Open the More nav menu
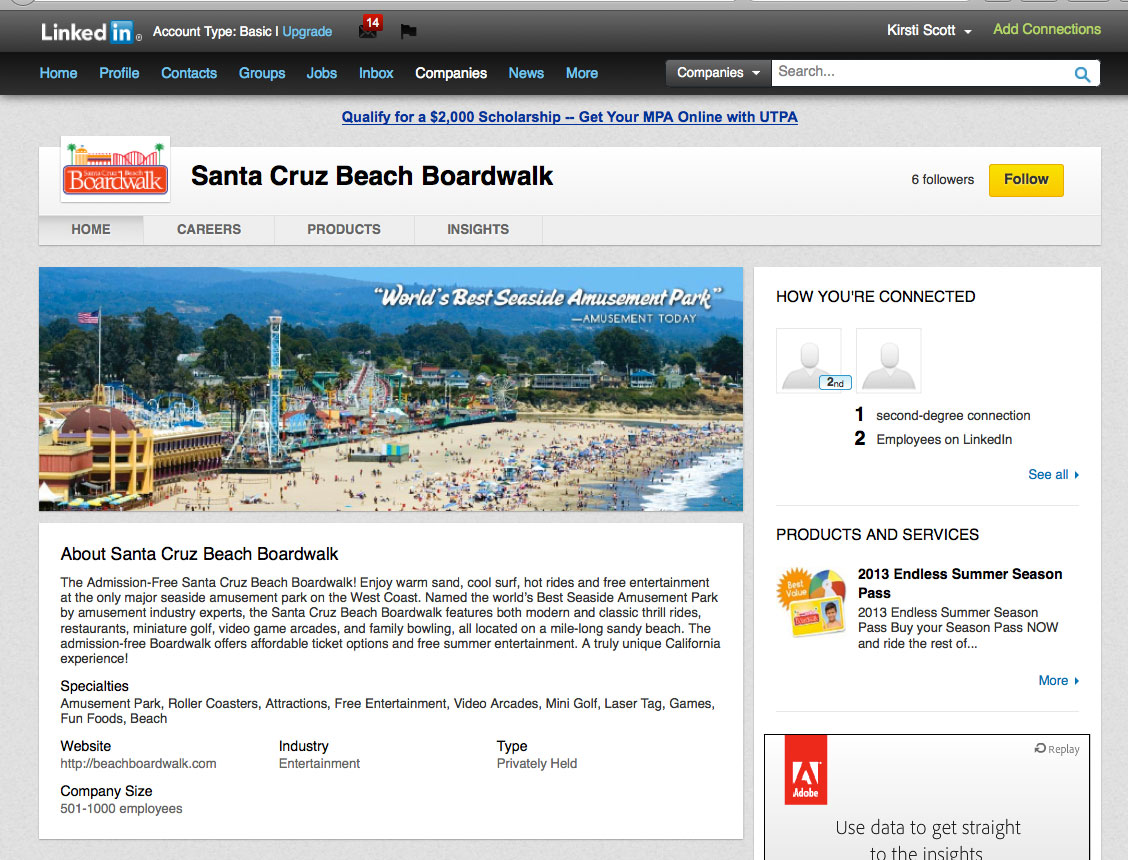 pyautogui.click(x=581, y=73)
